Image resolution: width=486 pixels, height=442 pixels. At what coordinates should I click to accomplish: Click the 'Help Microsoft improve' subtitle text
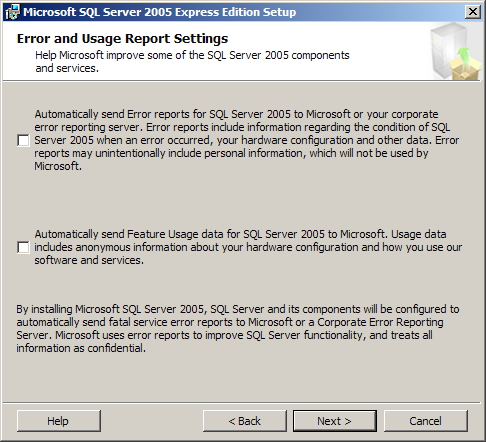click(192, 55)
